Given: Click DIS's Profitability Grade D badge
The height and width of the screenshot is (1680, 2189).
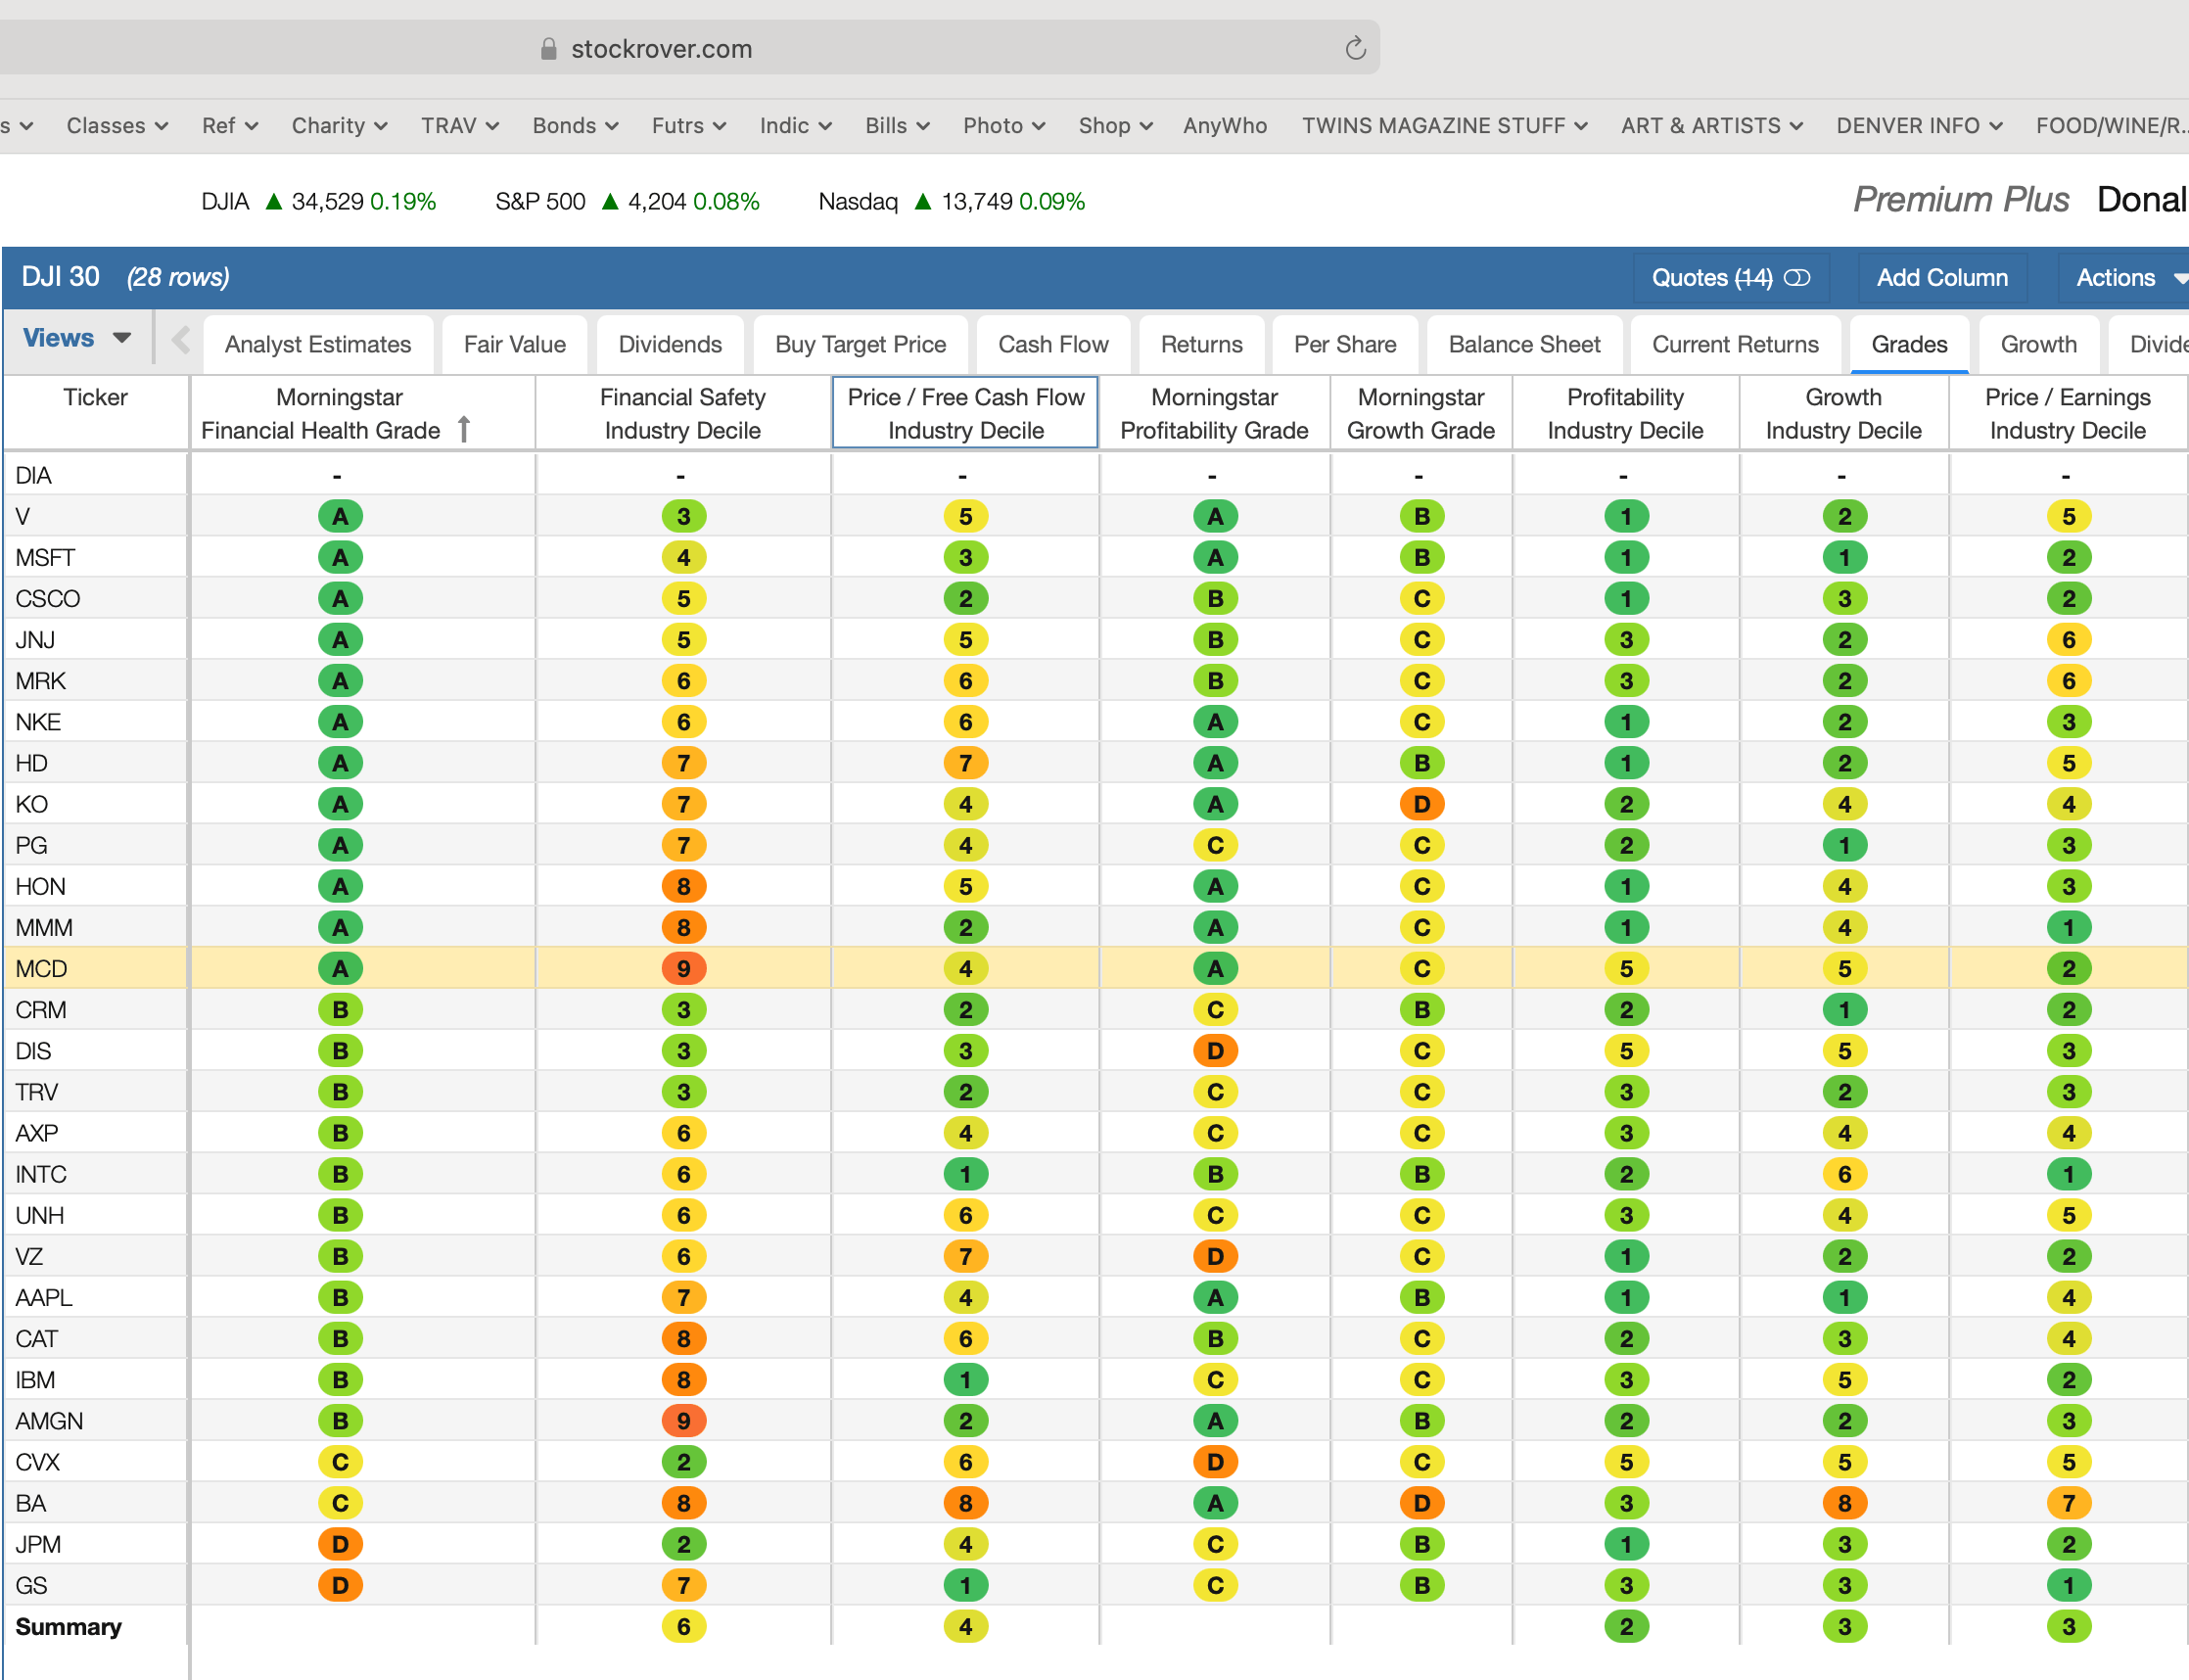Looking at the screenshot, I should 1215,1051.
